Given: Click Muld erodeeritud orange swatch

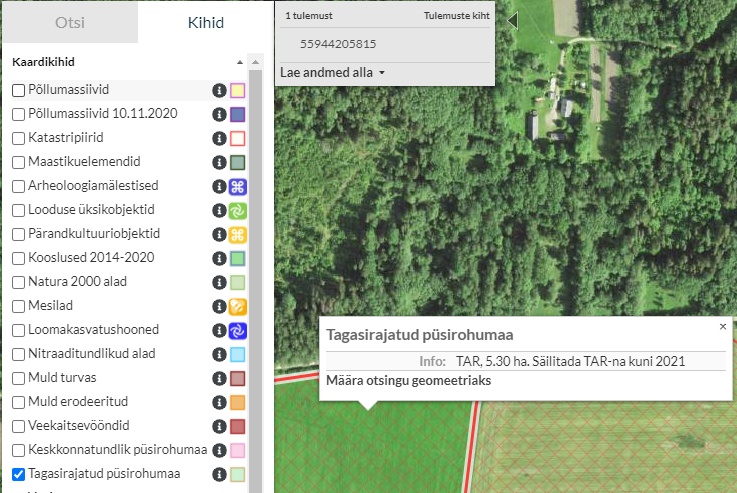Looking at the screenshot, I should [237, 402].
